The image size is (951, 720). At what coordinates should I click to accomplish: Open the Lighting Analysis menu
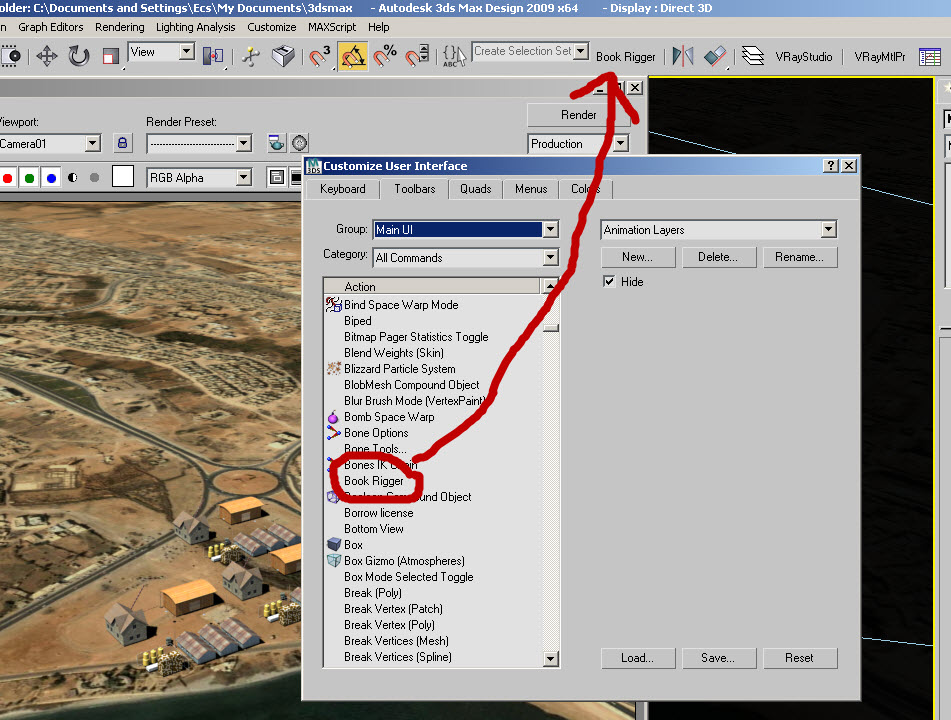[x=195, y=27]
